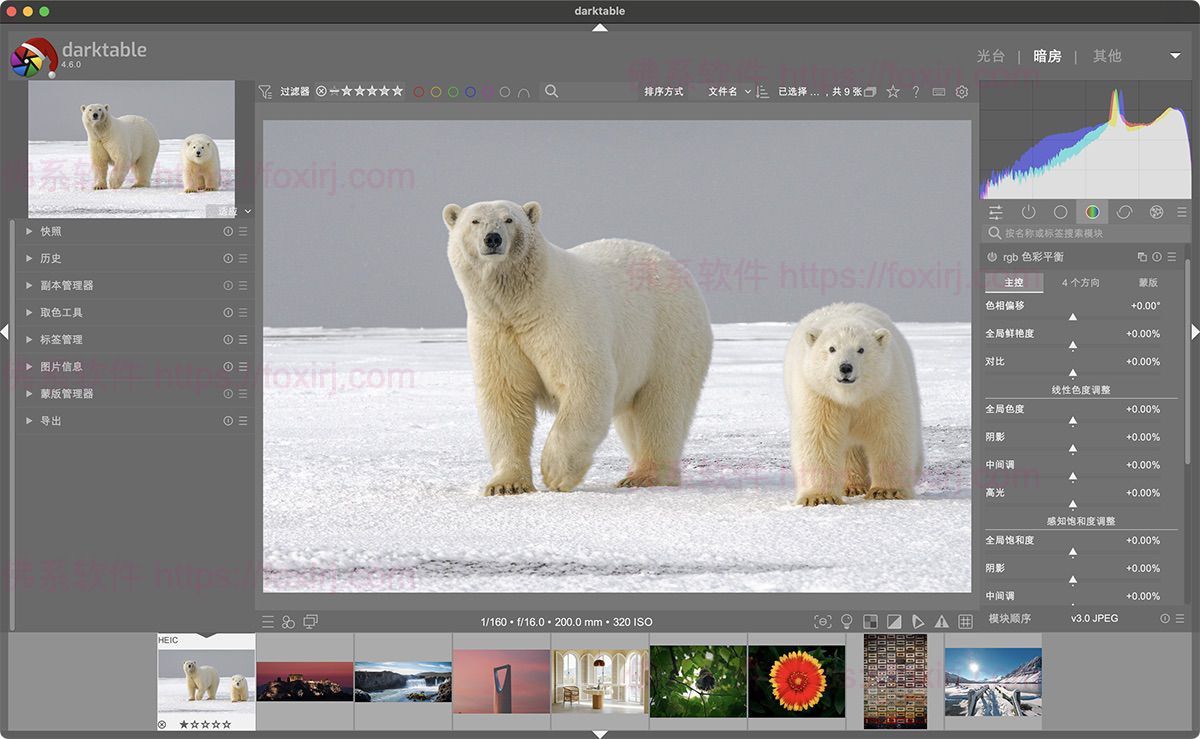This screenshot has width=1200, height=739.
Task: Switch to the 光台 view
Action: pyautogui.click(x=990, y=56)
